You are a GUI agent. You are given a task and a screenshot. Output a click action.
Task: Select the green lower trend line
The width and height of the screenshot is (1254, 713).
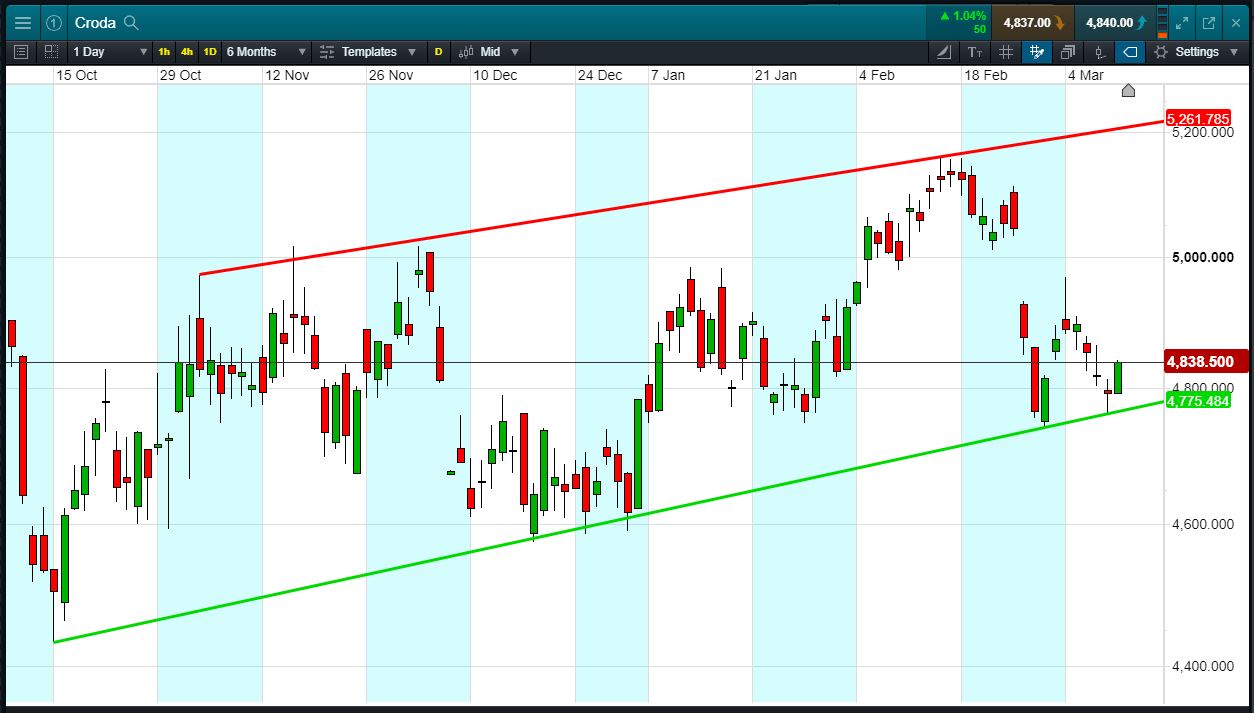tap(609, 521)
